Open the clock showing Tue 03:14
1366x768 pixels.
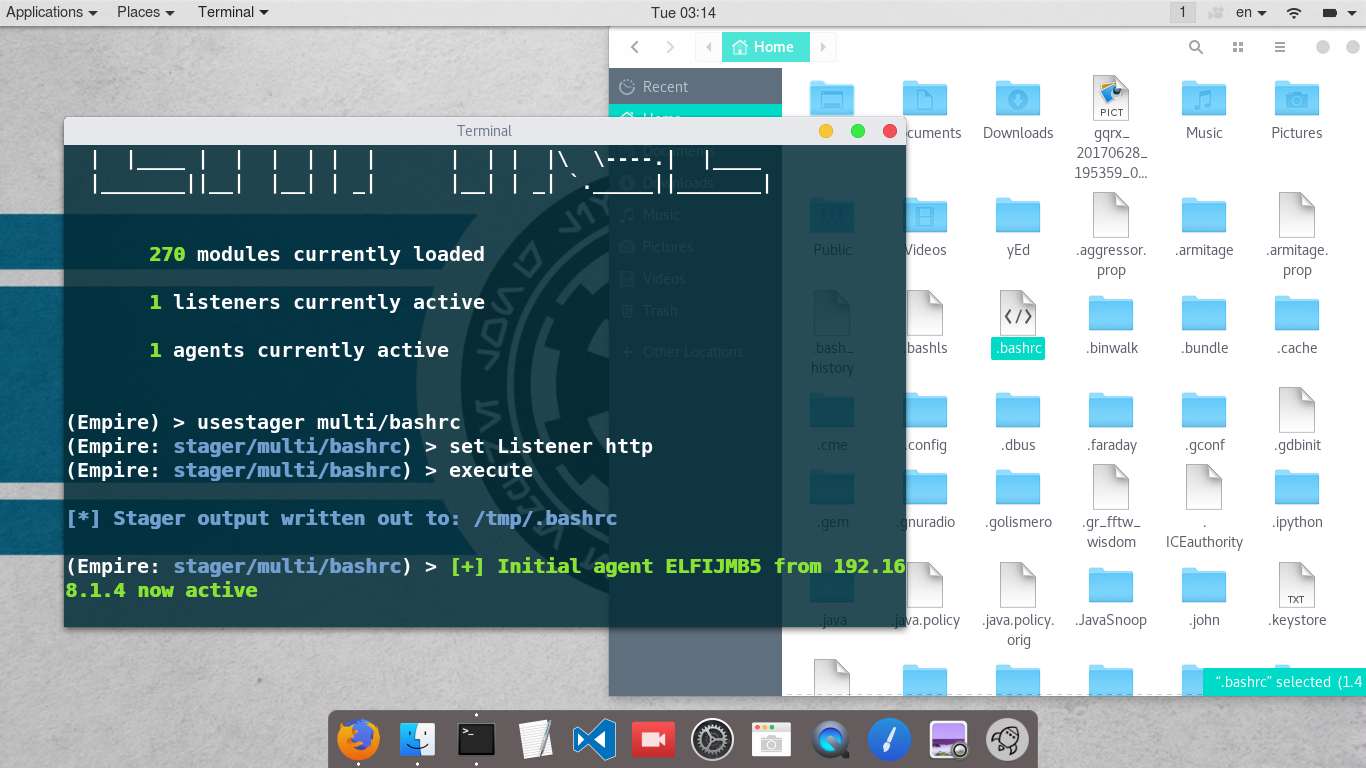683,13
